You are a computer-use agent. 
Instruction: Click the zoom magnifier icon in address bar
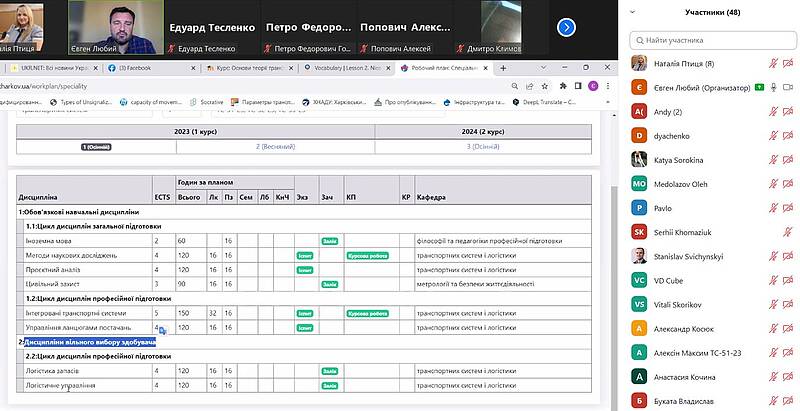pyautogui.click(x=515, y=86)
